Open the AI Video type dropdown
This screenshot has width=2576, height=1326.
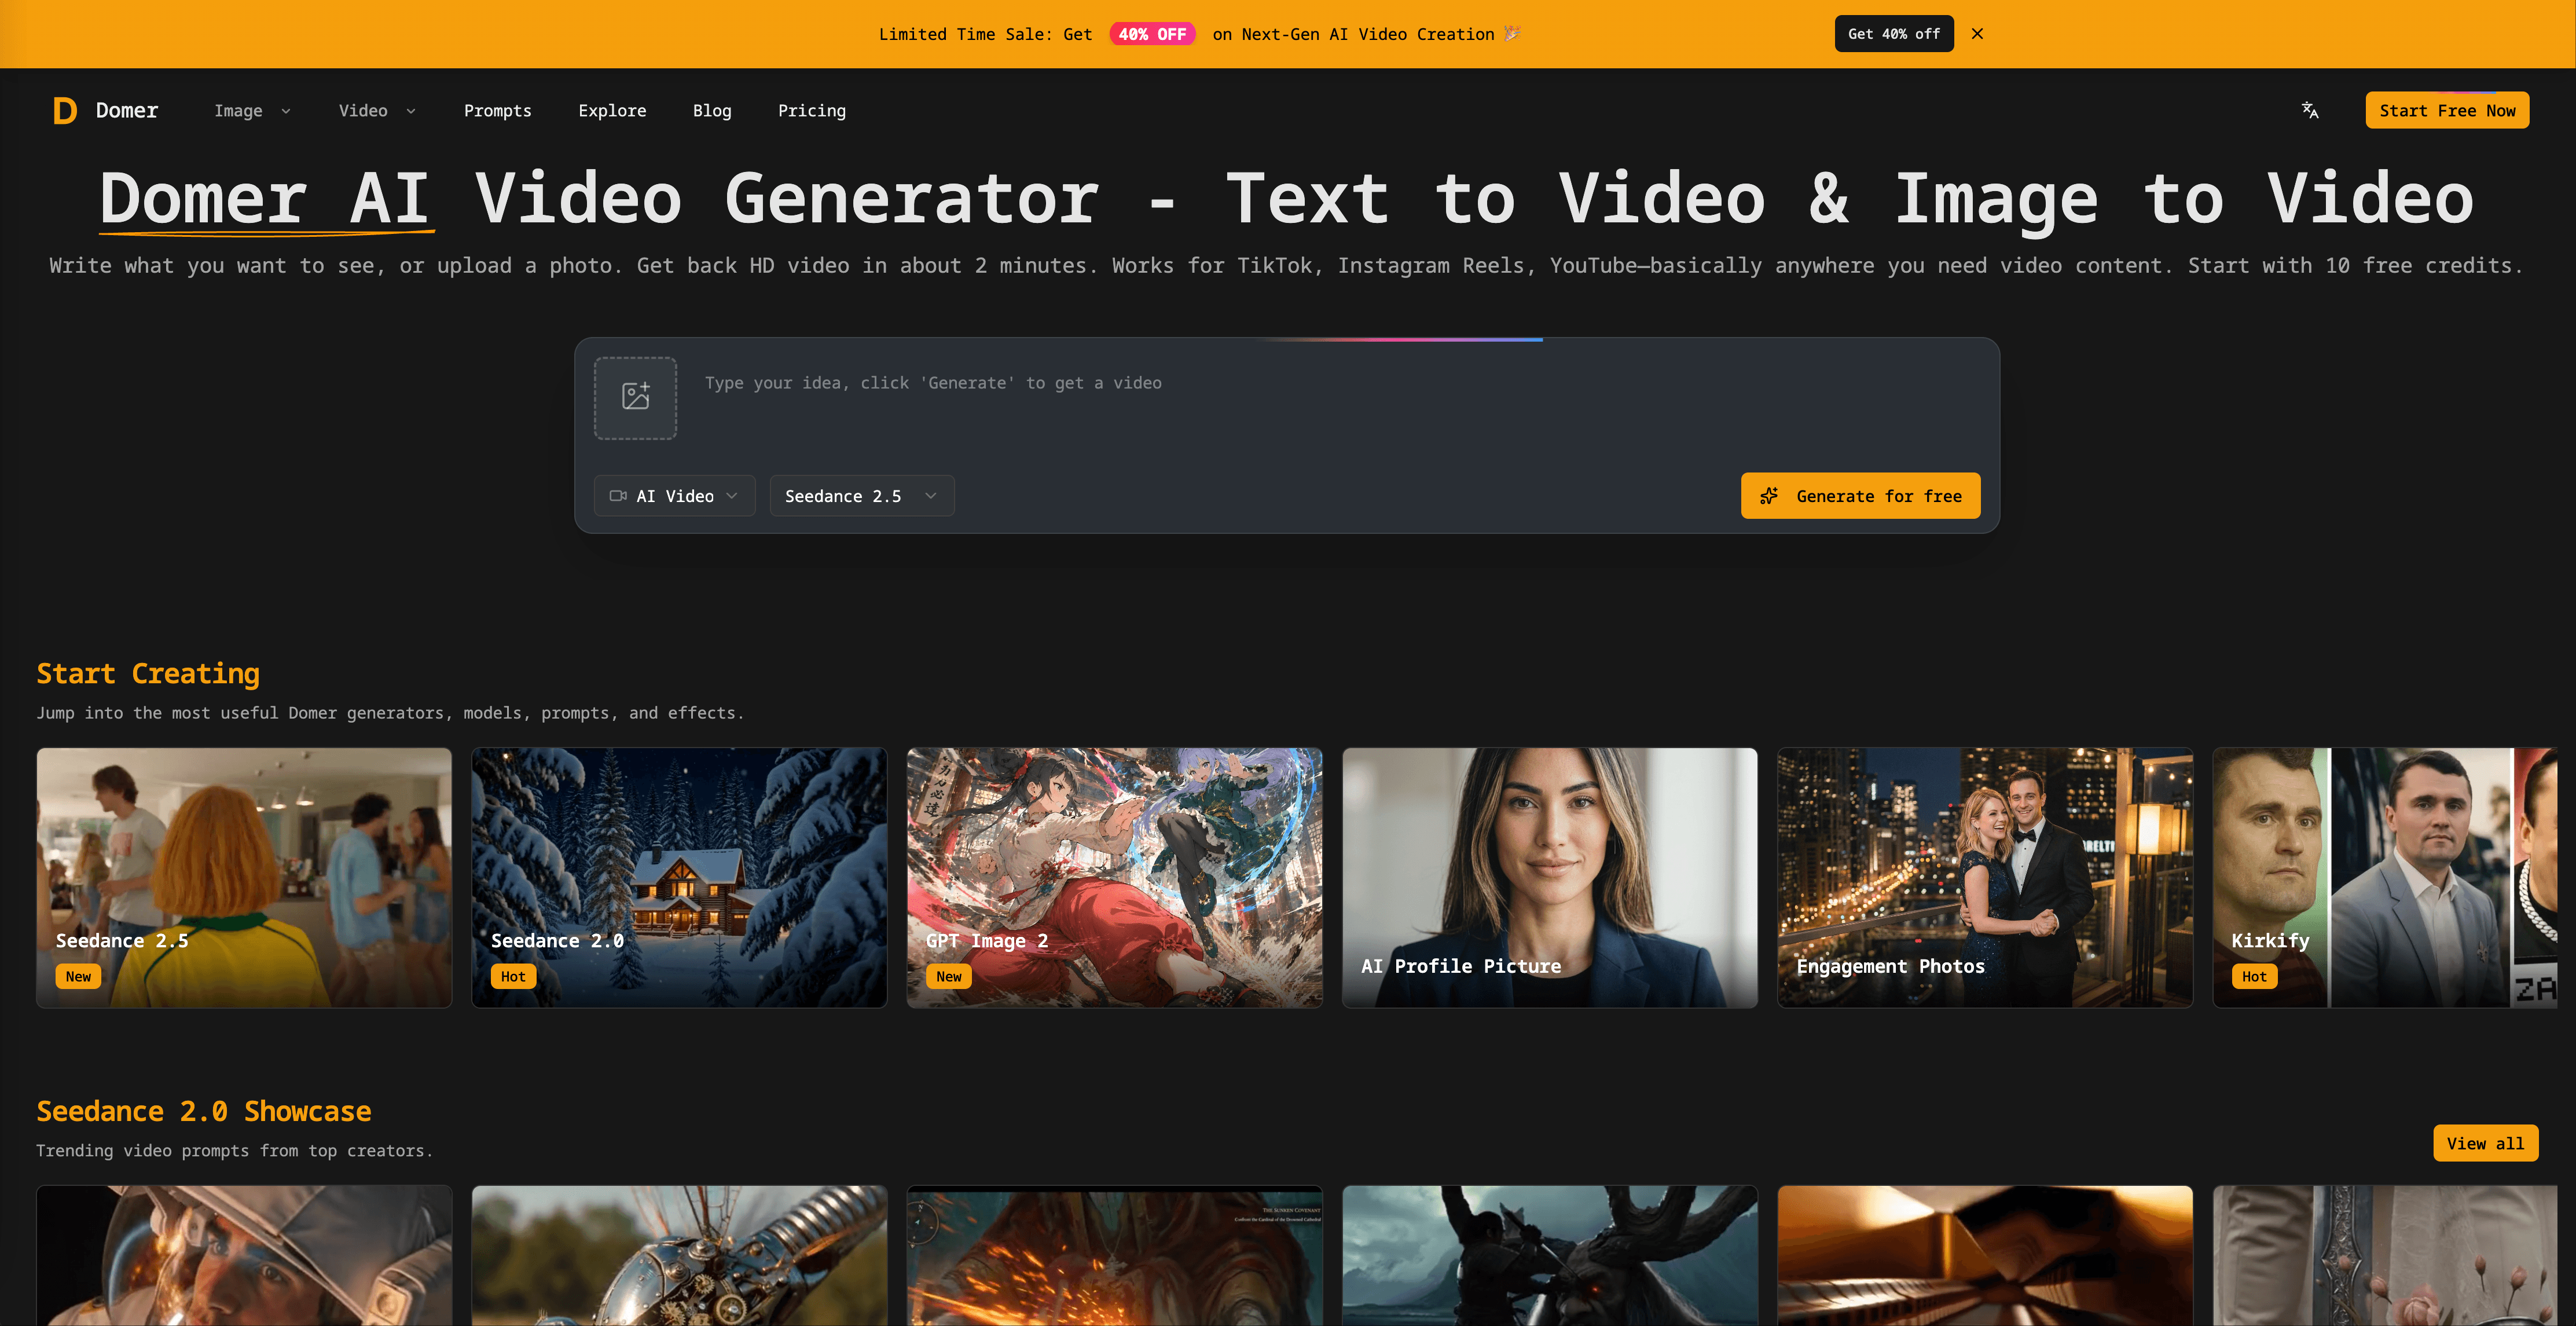[675, 496]
